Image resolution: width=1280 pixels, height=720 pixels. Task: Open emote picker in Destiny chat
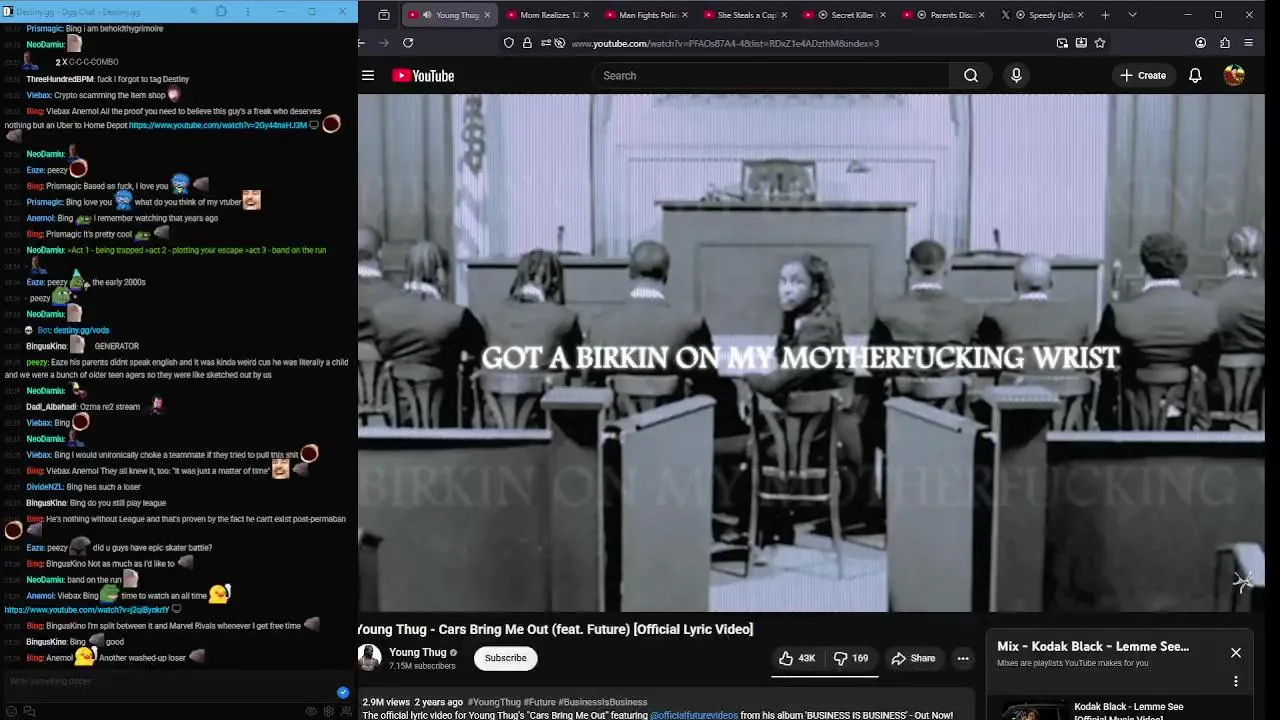point(13,711)
